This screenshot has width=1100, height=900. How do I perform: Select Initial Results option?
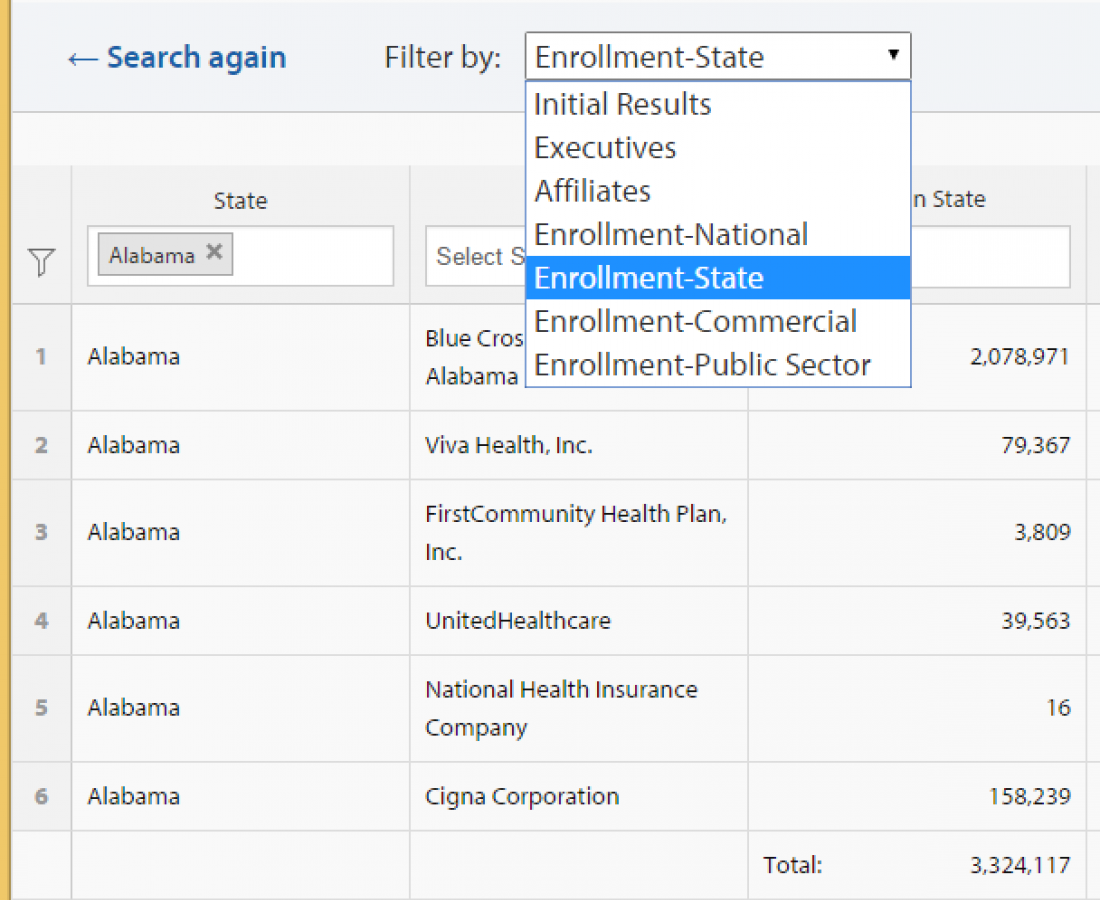718,105
